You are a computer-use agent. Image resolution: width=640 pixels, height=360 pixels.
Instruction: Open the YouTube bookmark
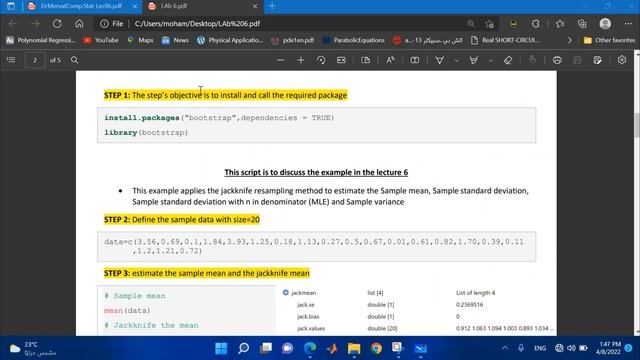click(101, 40)
